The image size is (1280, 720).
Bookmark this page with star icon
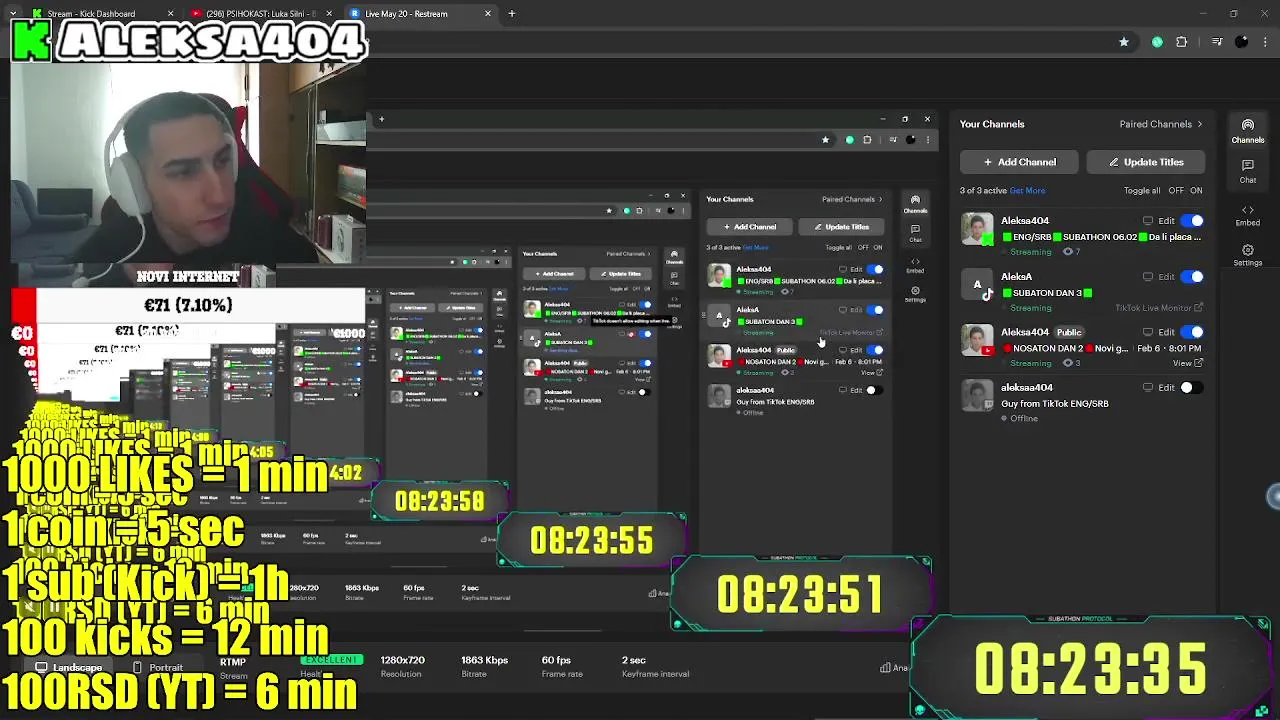[x=1124, y=42]
